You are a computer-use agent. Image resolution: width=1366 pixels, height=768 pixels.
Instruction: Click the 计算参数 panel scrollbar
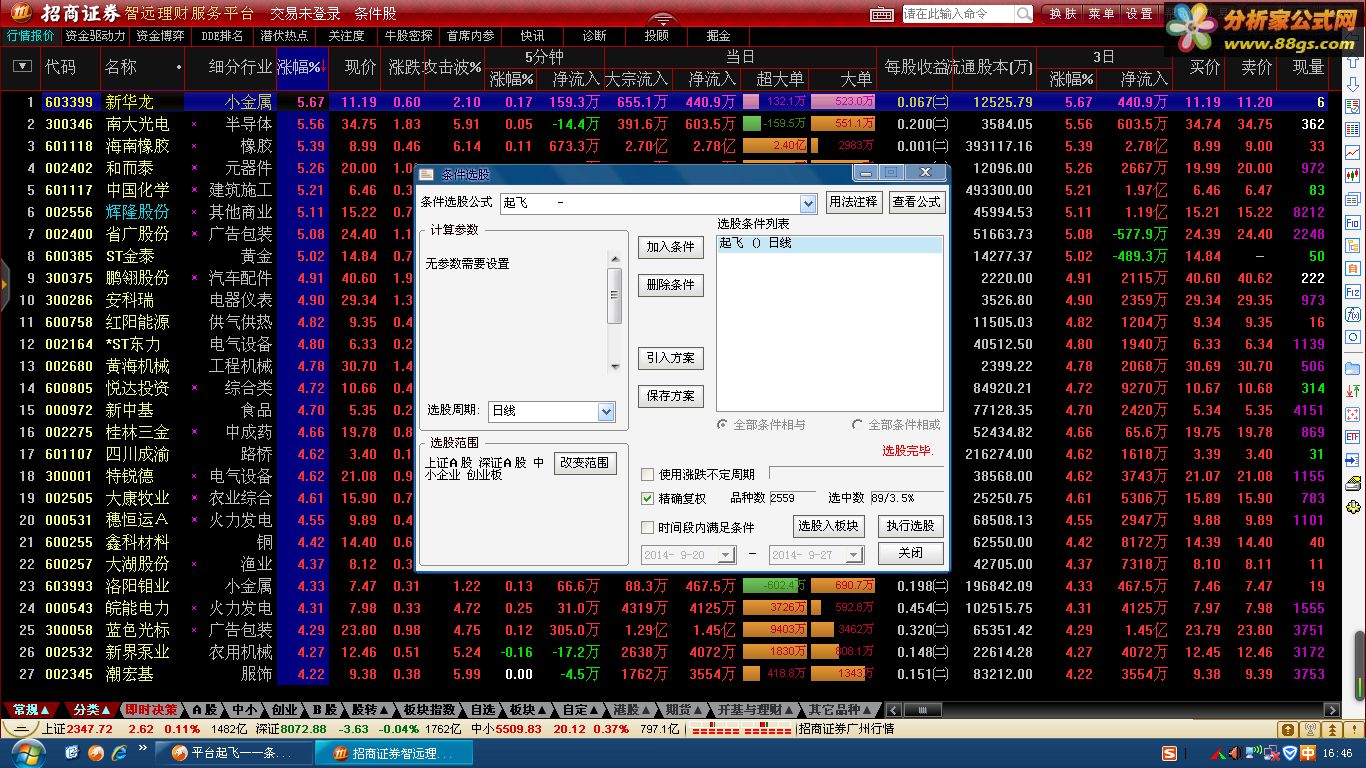coord(615,312)
